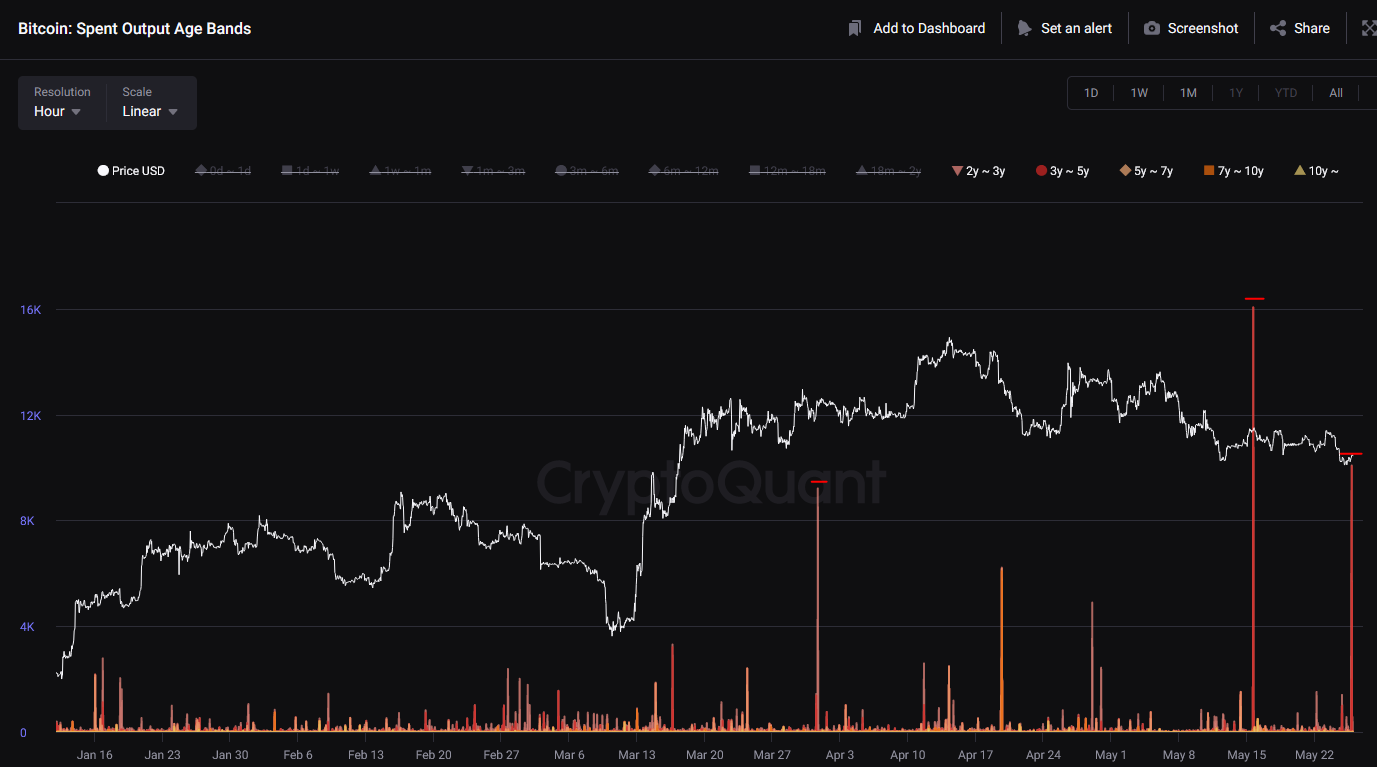The image size is (1377, 767).
Task: Switch to the 1D timeframe tab
Action: 1090,92
